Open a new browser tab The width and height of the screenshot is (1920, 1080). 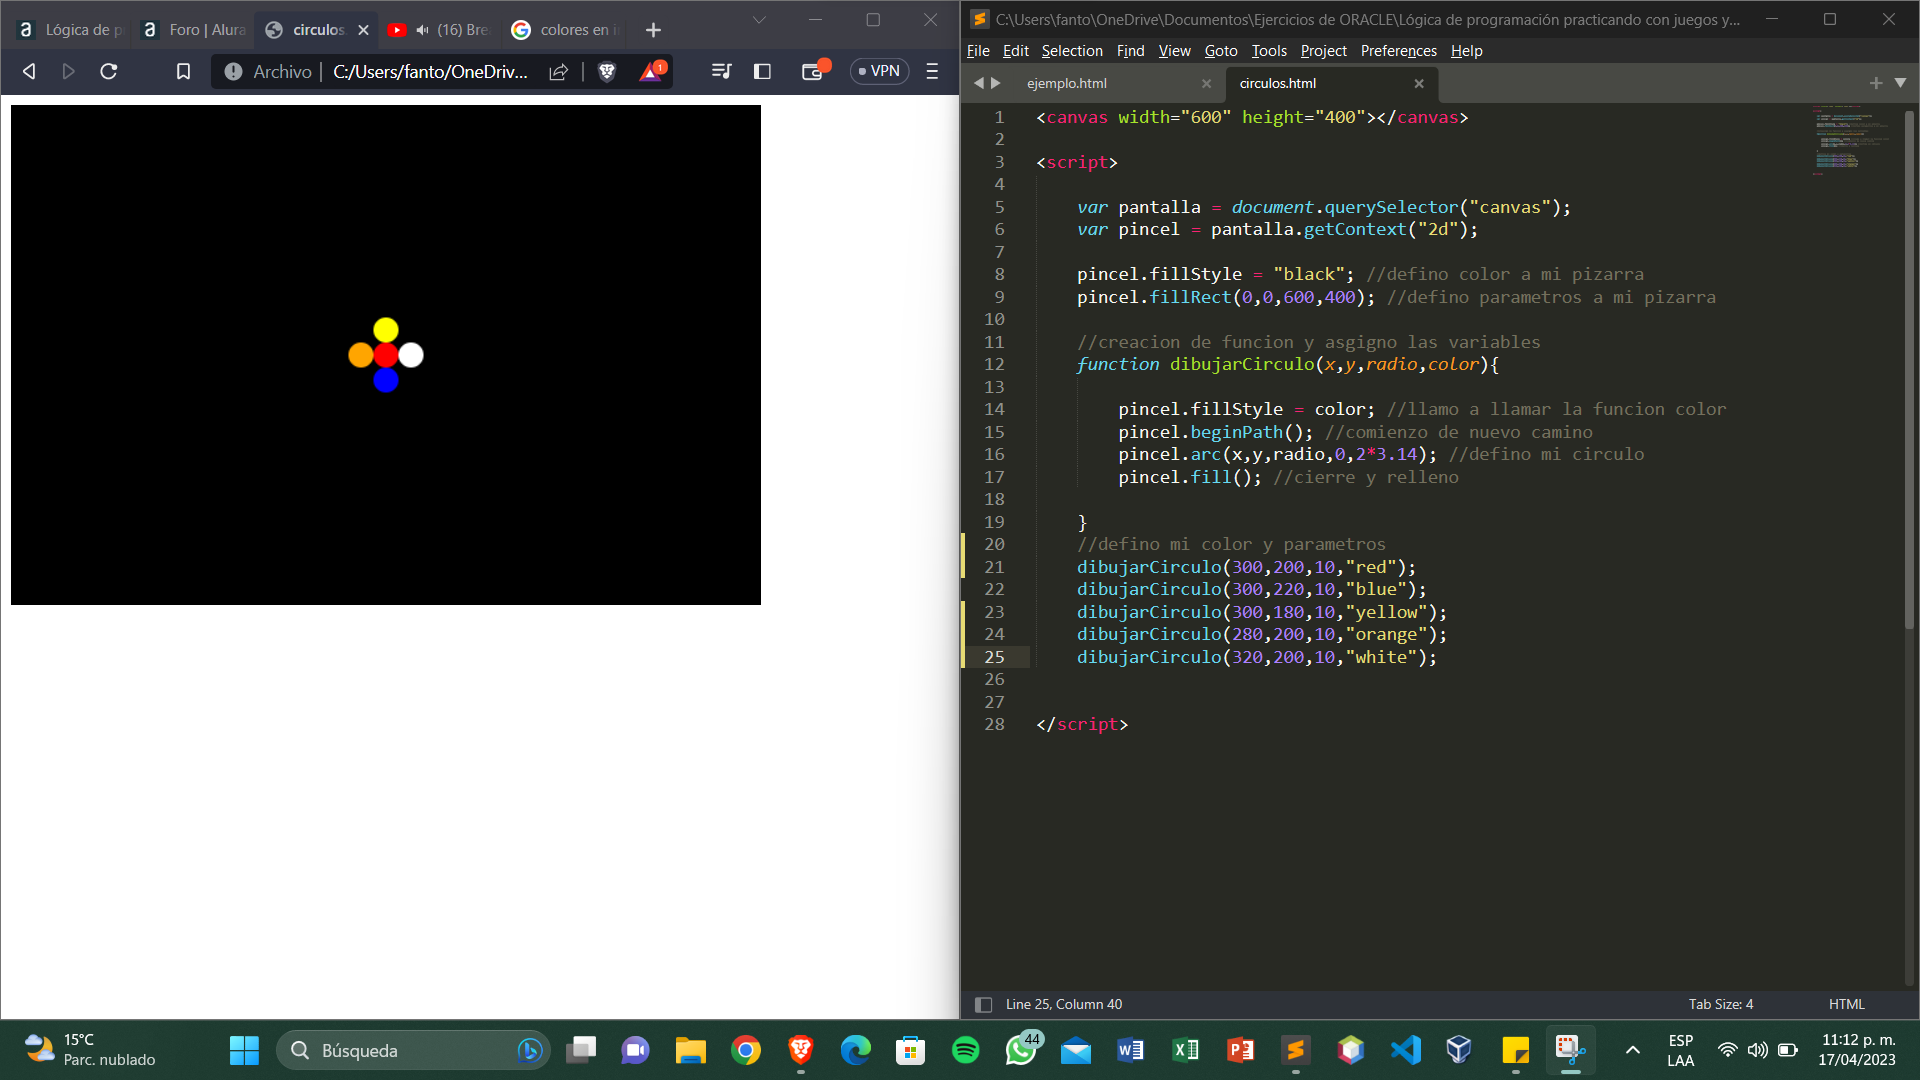click(x=653, y=30)
